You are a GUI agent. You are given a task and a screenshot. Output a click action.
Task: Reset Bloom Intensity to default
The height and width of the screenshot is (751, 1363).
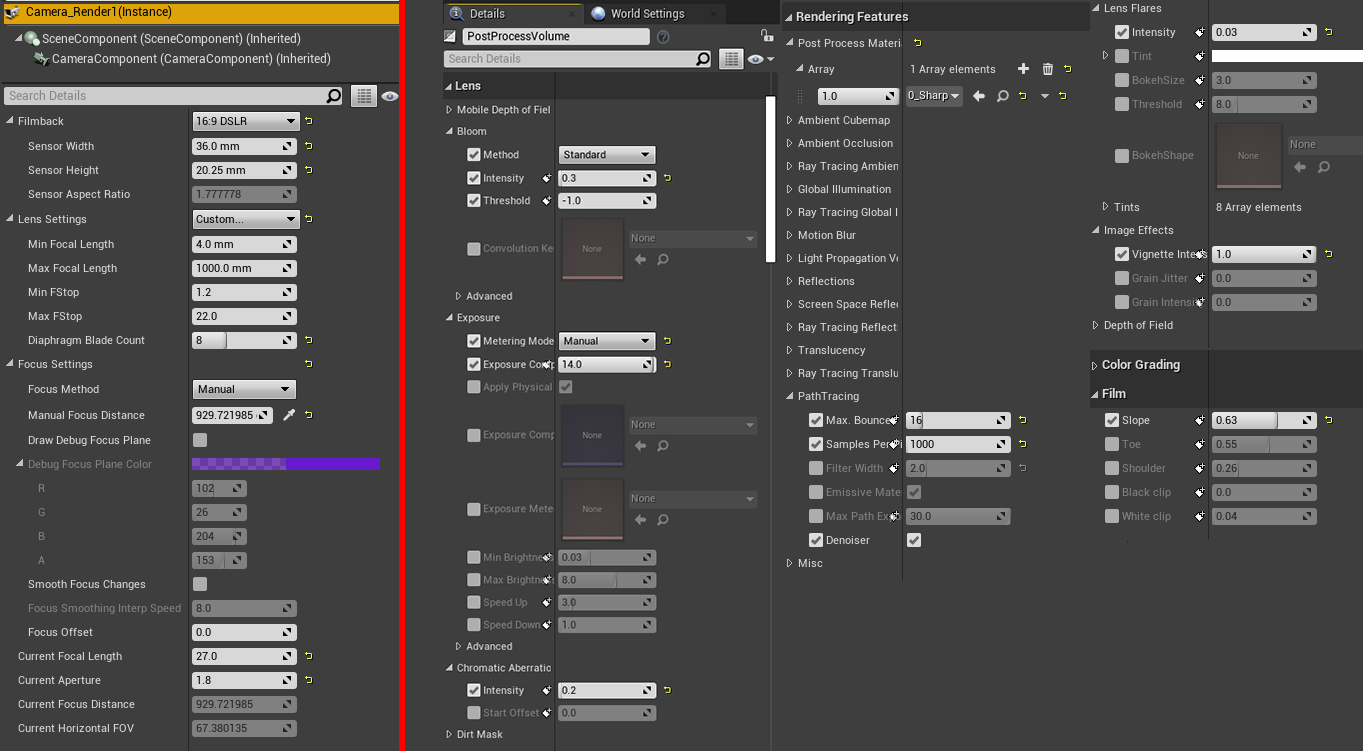pos(667,178)
